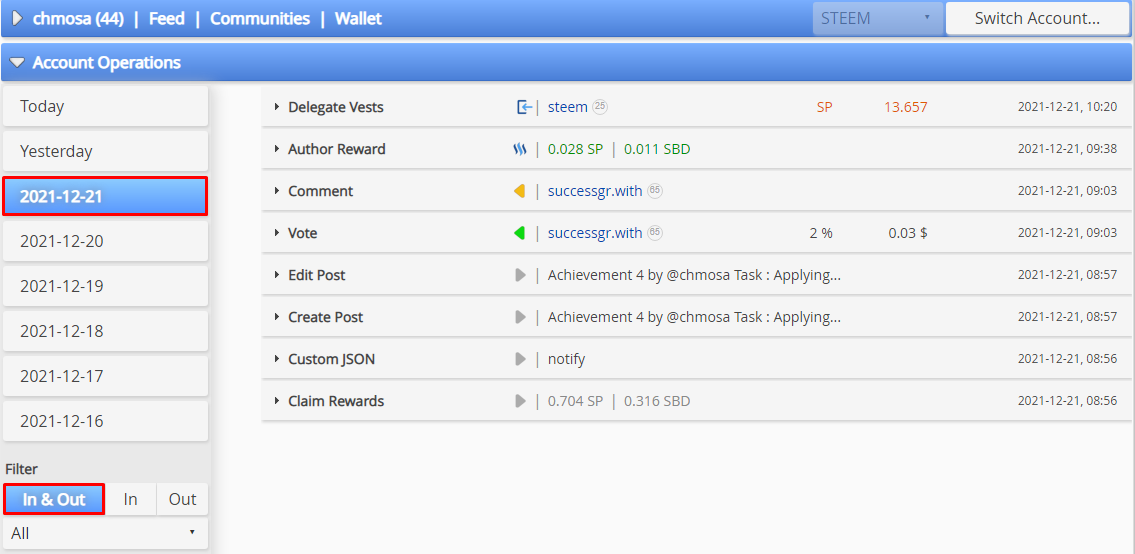The height and width of the screenshot is (554, 1135).
Task: Expand the account header triangle beside chmosa
Action: coord(18,19)
